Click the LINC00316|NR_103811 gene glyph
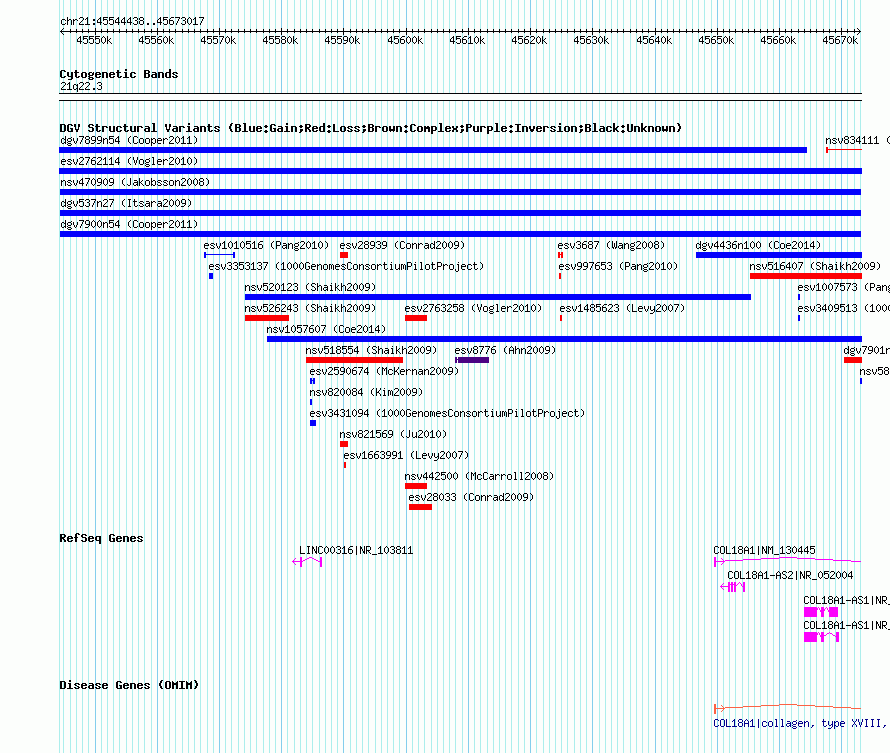The width and height of the screenshot is (890, 753). coord(307,562)
